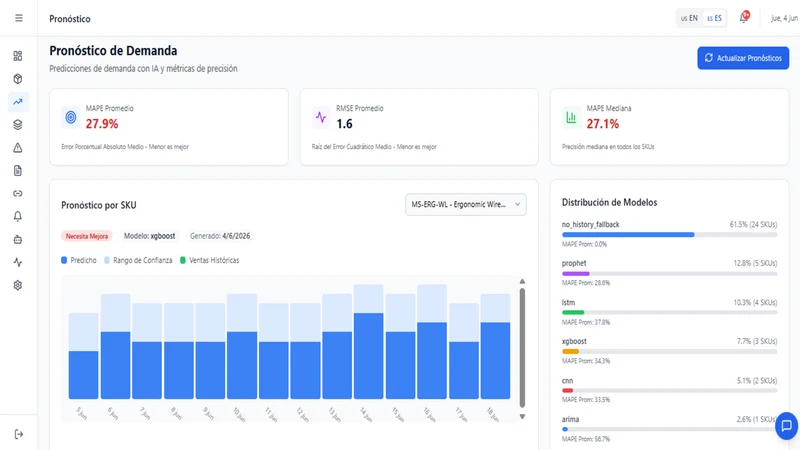Click the 27.9% MAPE Promedio value
This screenshot has width=800, height=450.
tap(102, 124)
